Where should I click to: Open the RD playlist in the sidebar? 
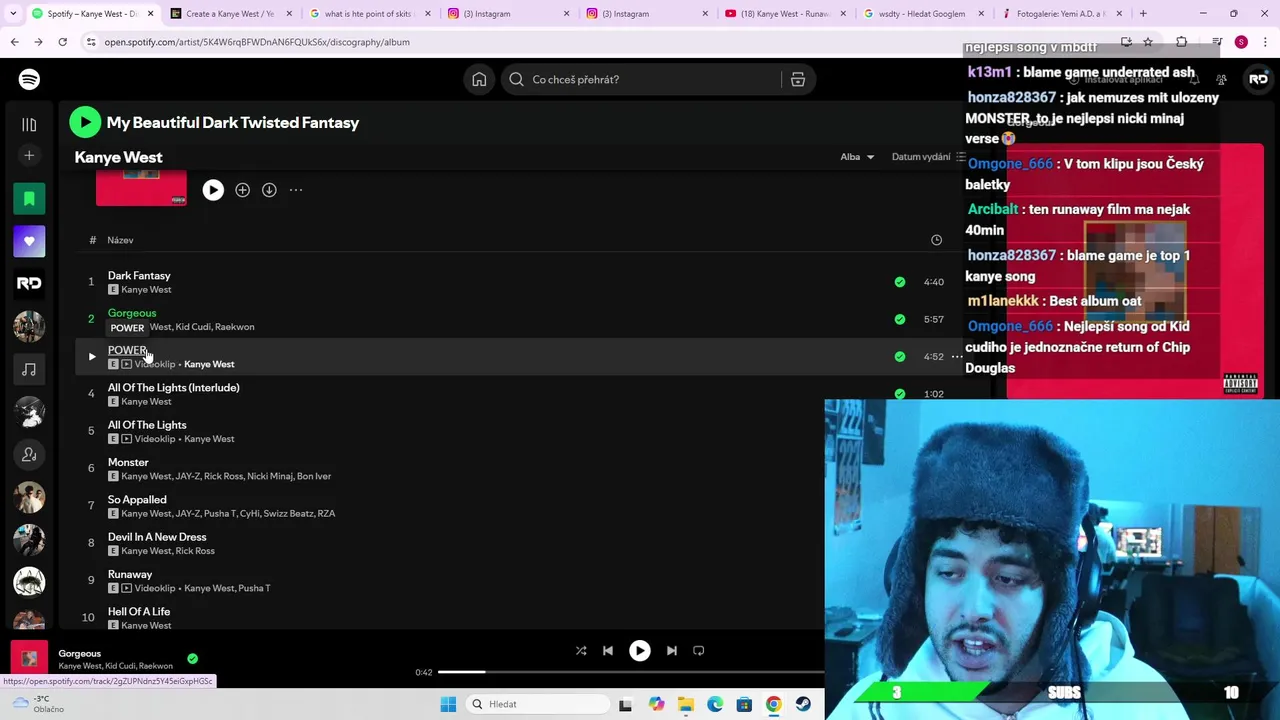[x=29, y=284]
